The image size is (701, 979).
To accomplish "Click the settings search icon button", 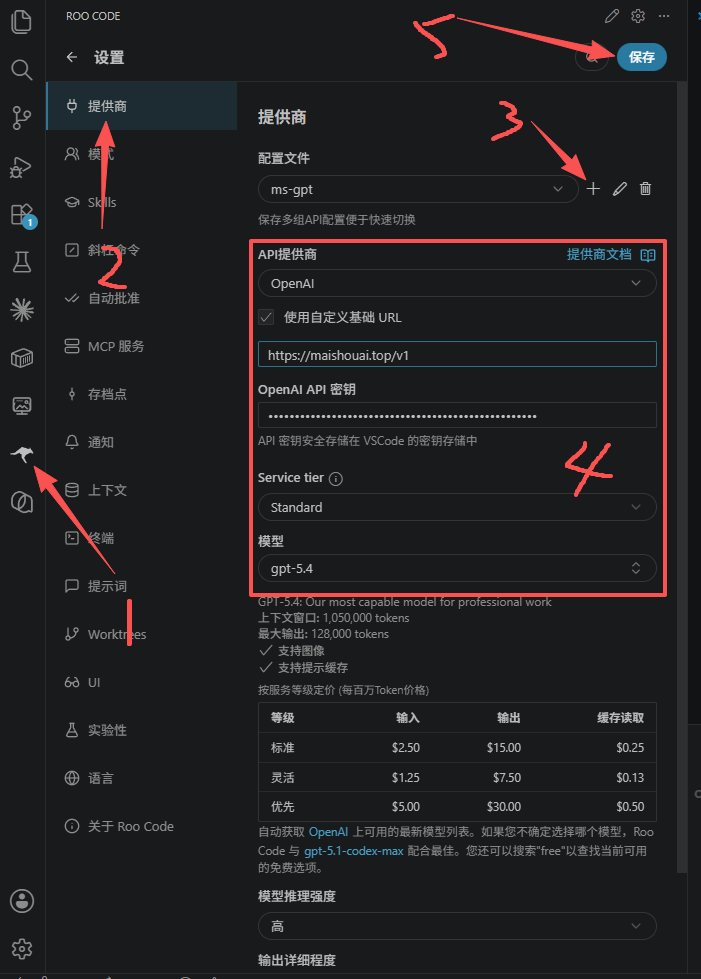I will 591,57.
